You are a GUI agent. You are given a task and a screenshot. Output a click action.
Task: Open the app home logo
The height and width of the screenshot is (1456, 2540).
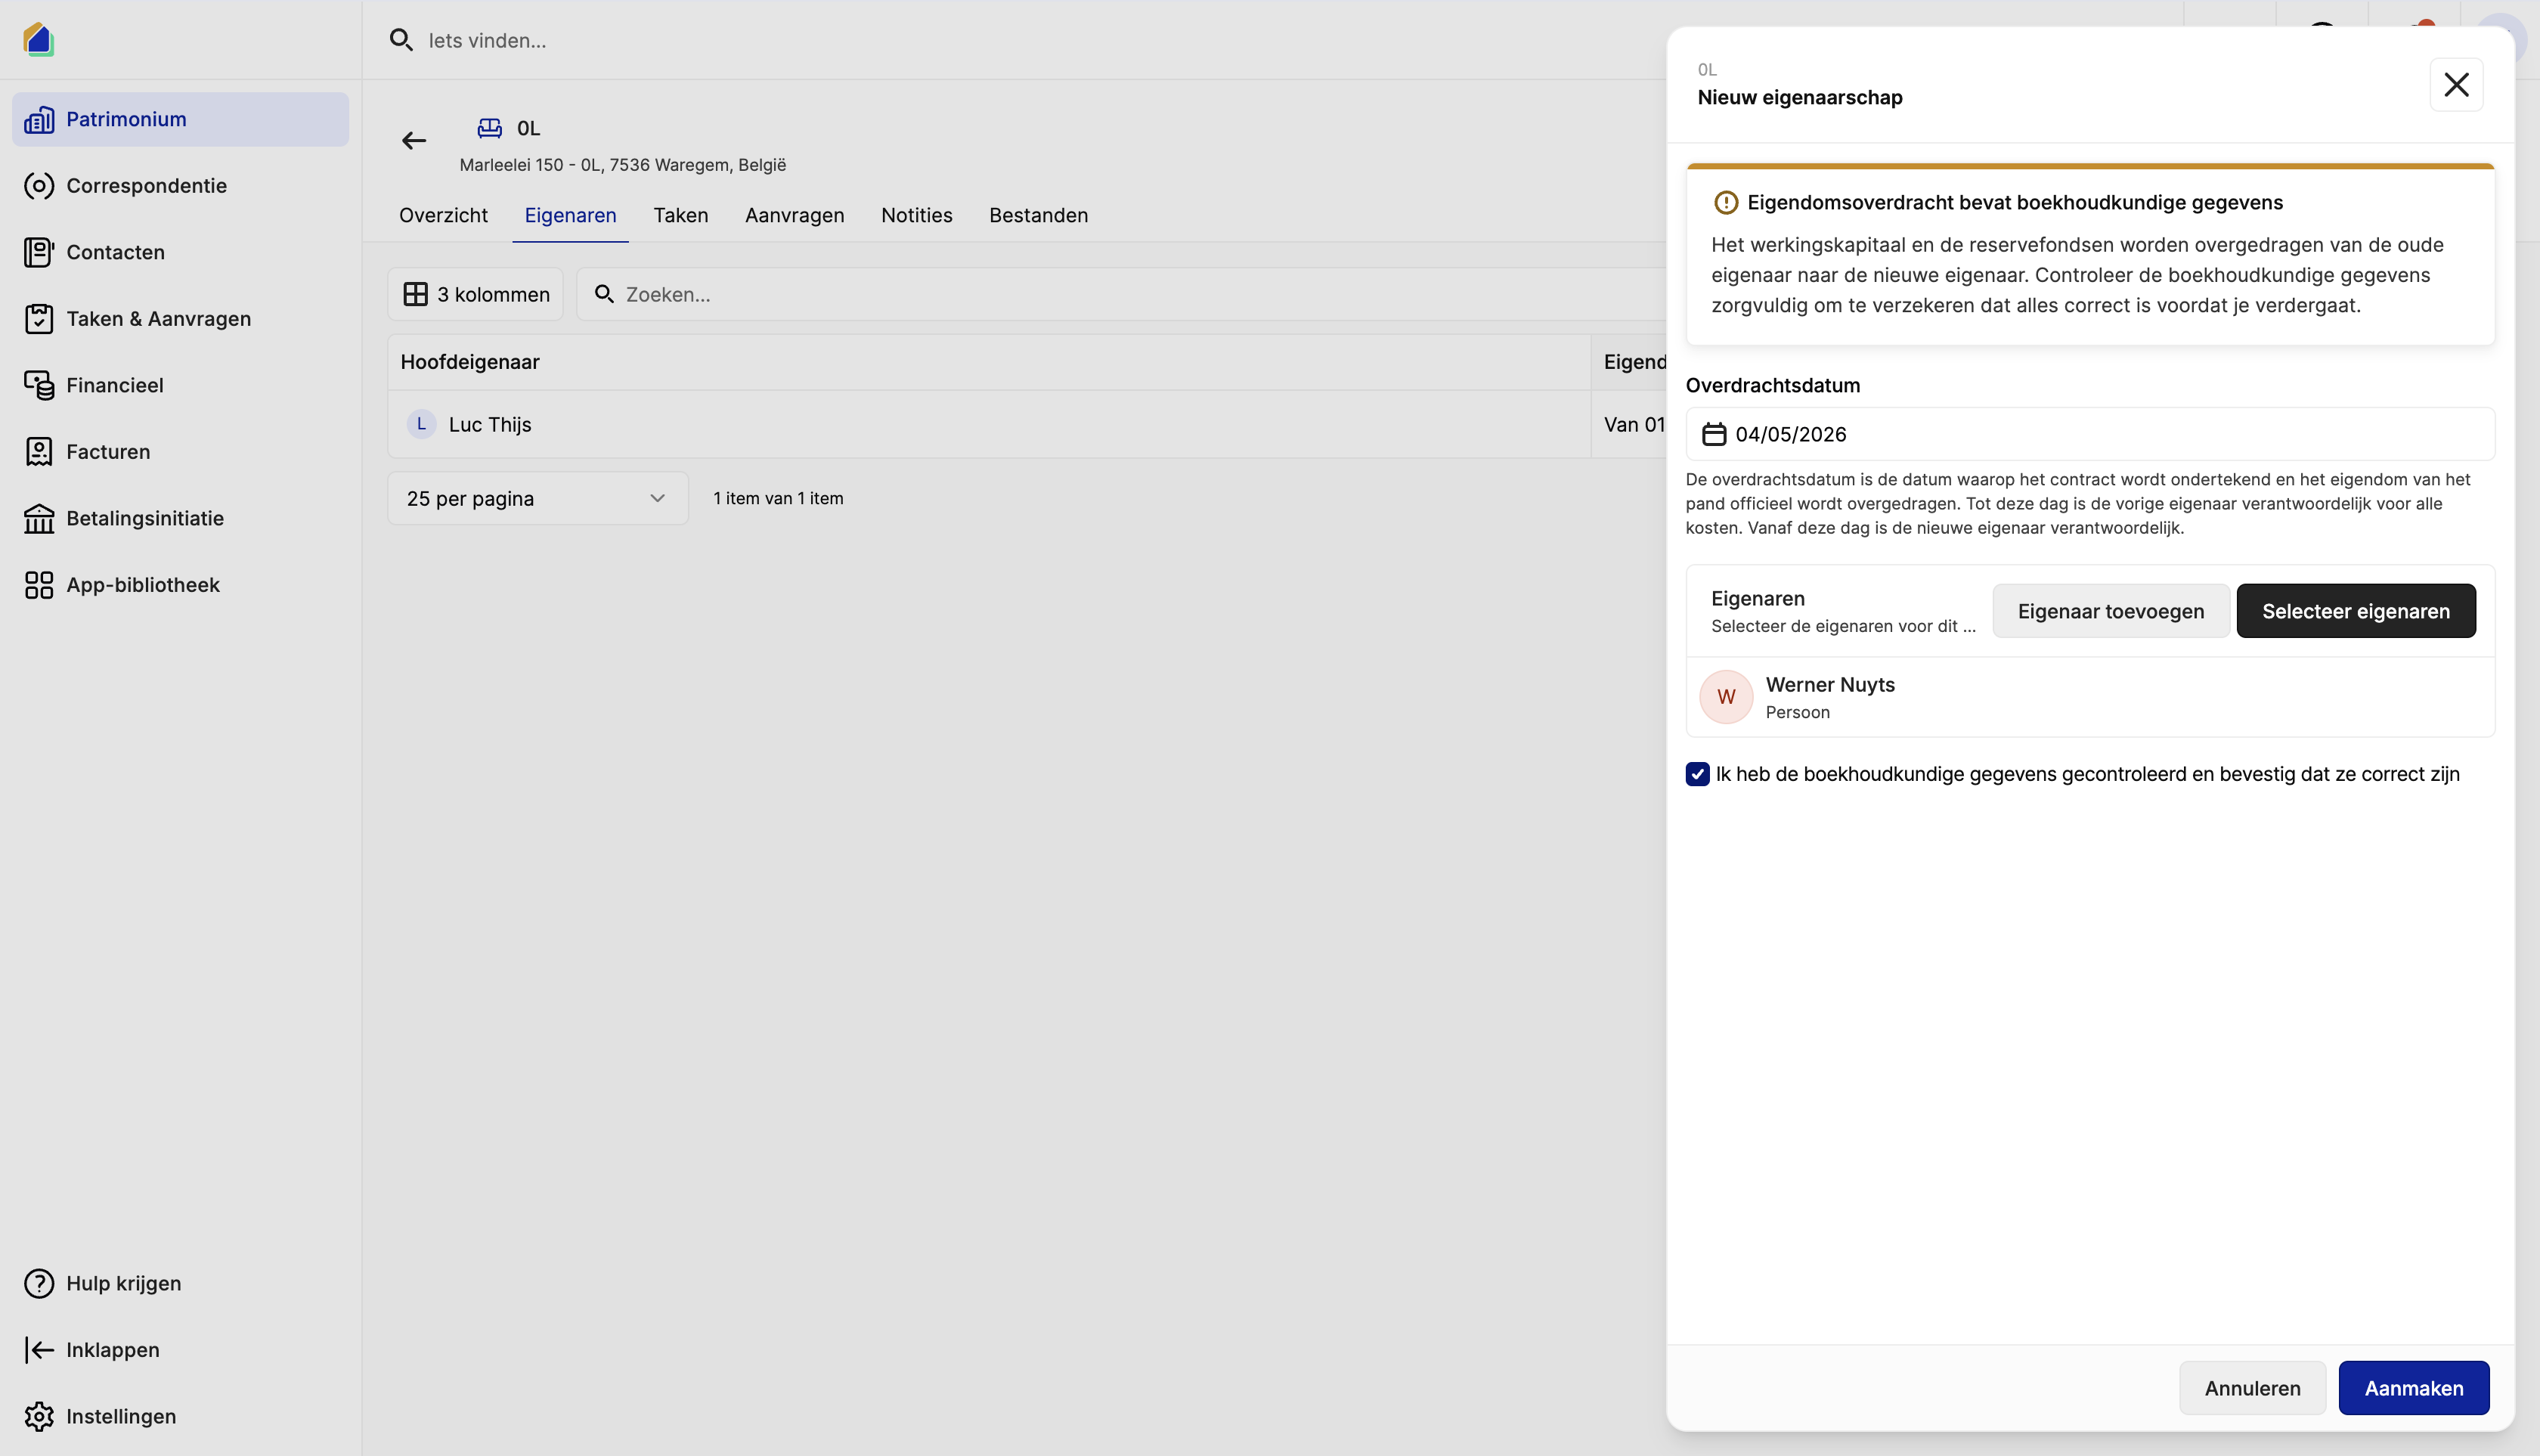38,39
